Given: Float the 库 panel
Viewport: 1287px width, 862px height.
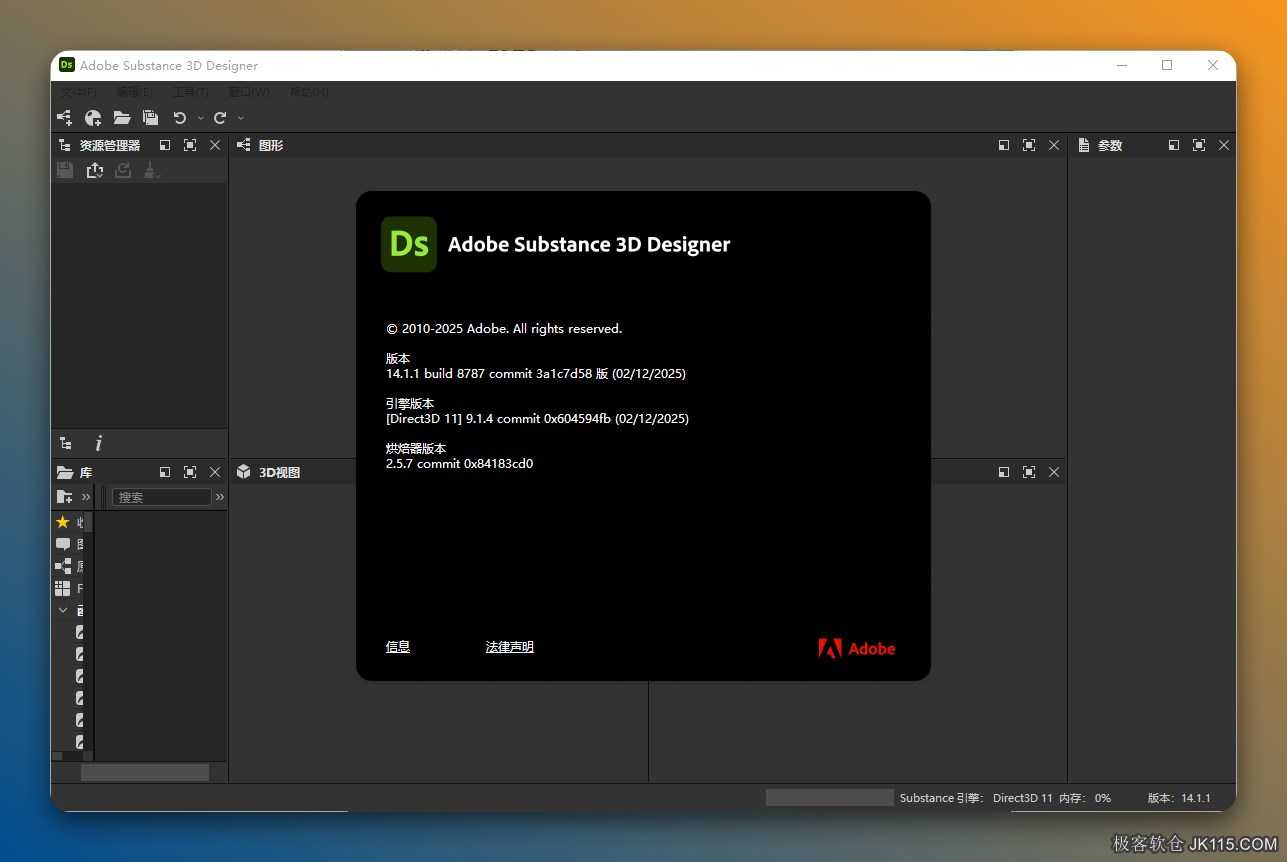Looking at the screenshot, I should click(165, 472).
